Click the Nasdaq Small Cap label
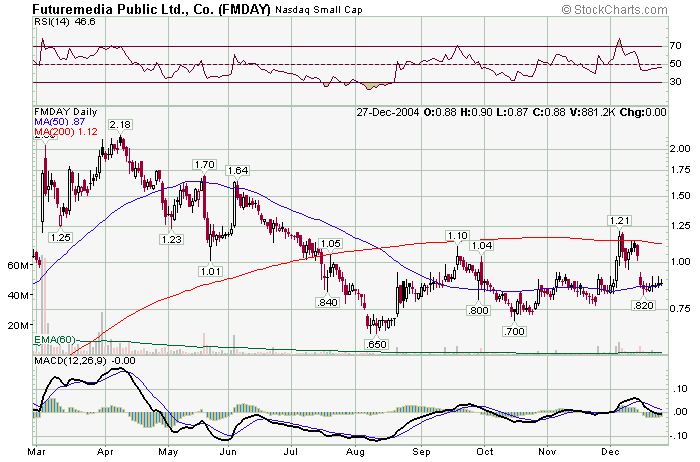The width and height of the screenshot is (700, 462). point(319,10)
